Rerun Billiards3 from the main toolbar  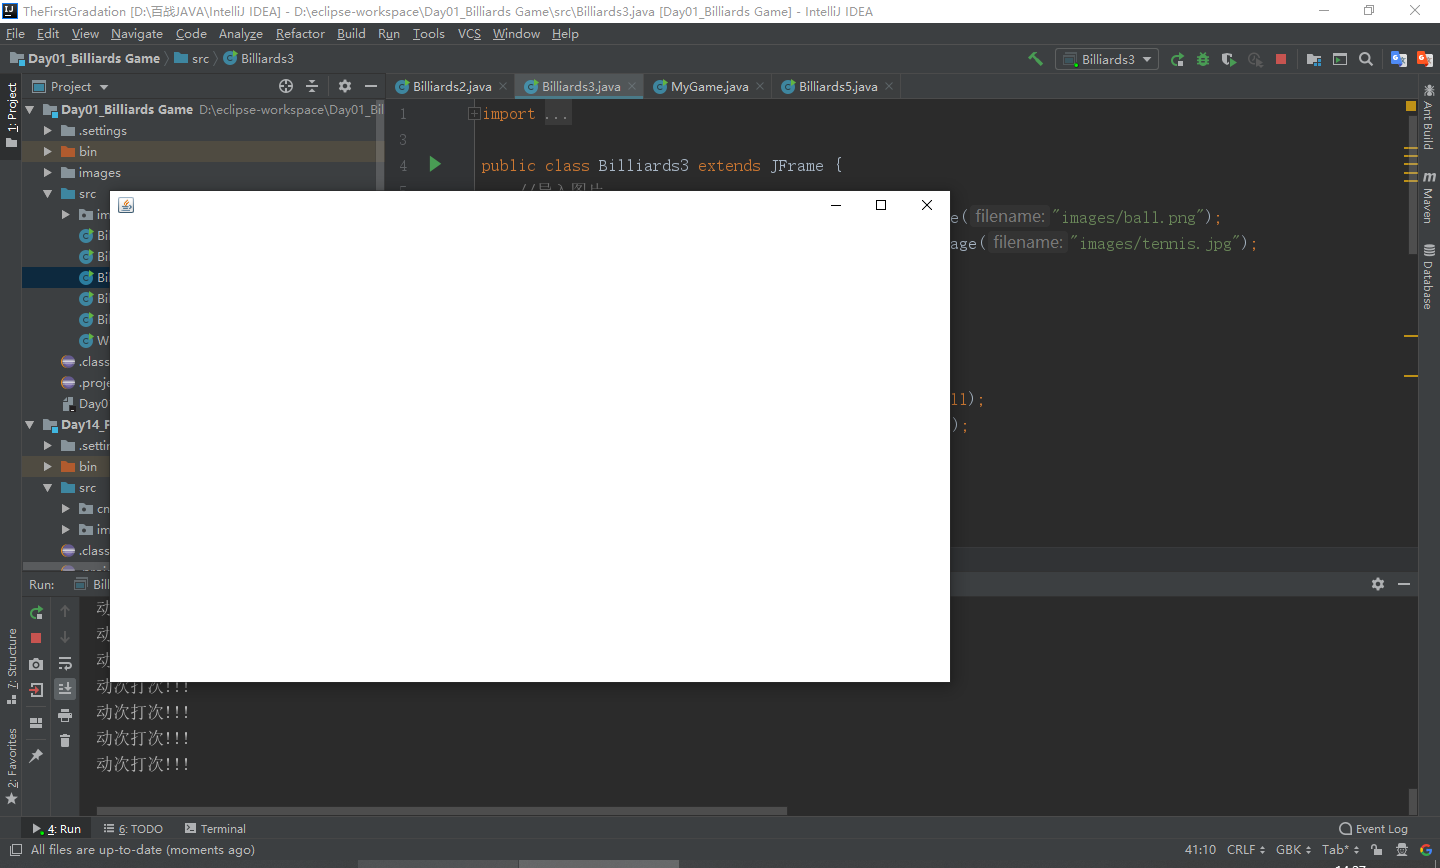tap(1177, 59)
